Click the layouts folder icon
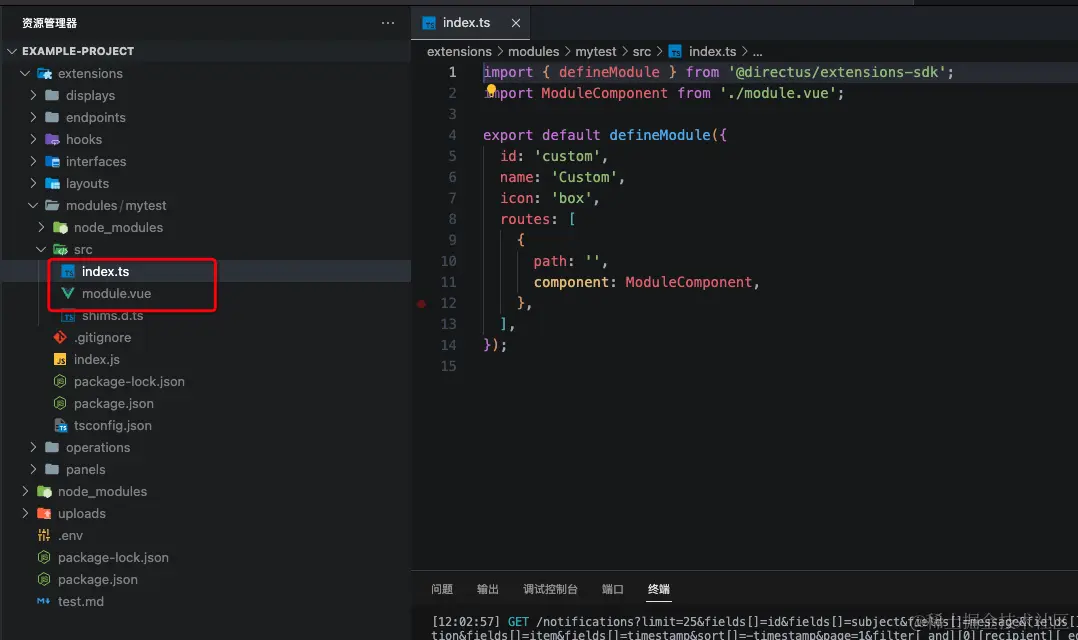Viewport: 1078px width, 640px height. coord(52,184)
